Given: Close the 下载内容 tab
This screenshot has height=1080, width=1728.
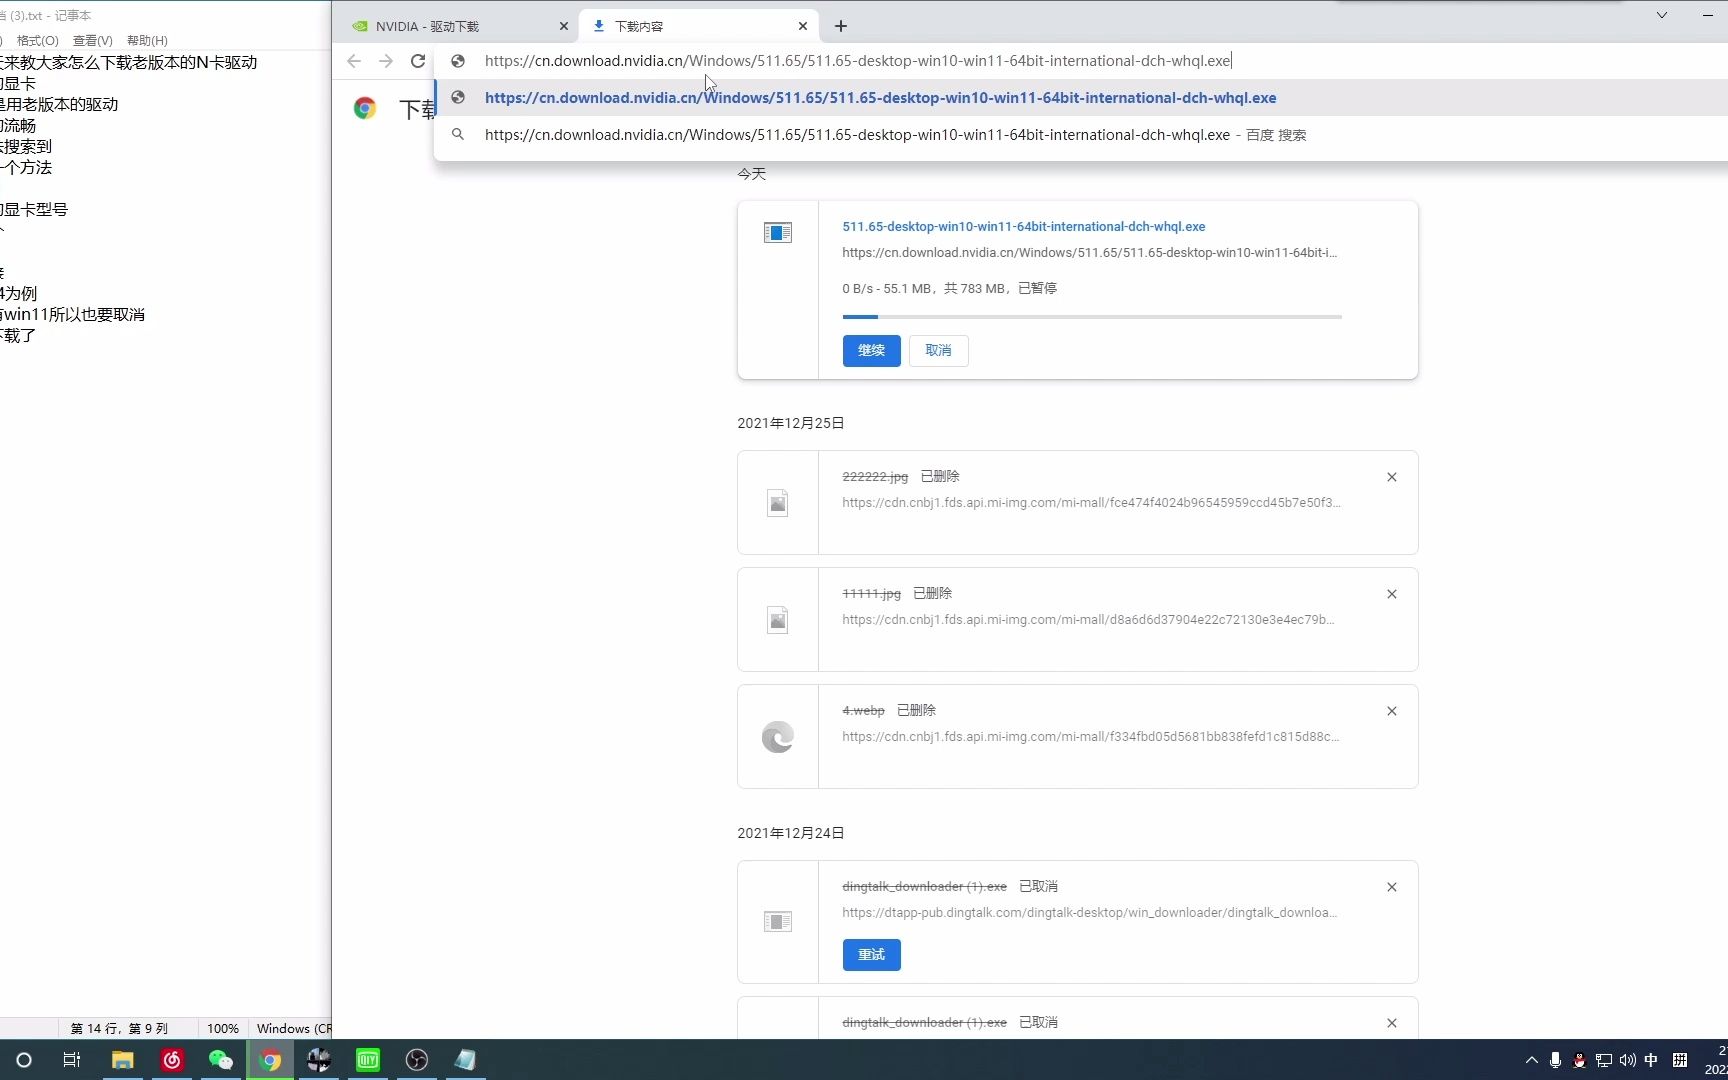Looking at the screenshot, I should [x=803, y=26].
